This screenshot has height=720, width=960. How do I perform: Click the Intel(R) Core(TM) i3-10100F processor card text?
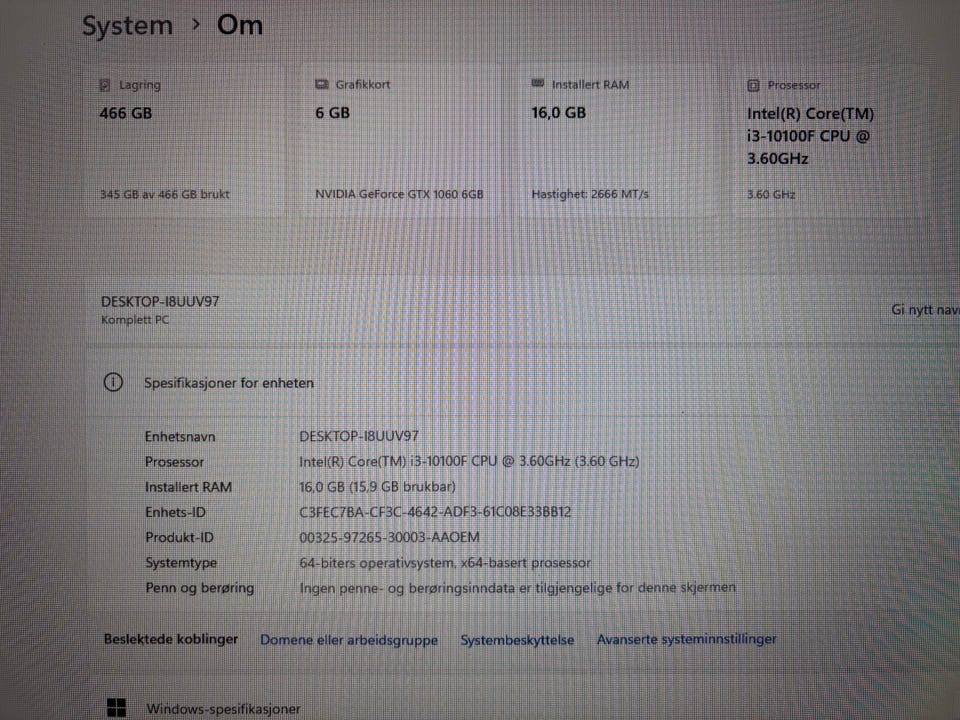[x=810, y=136]
